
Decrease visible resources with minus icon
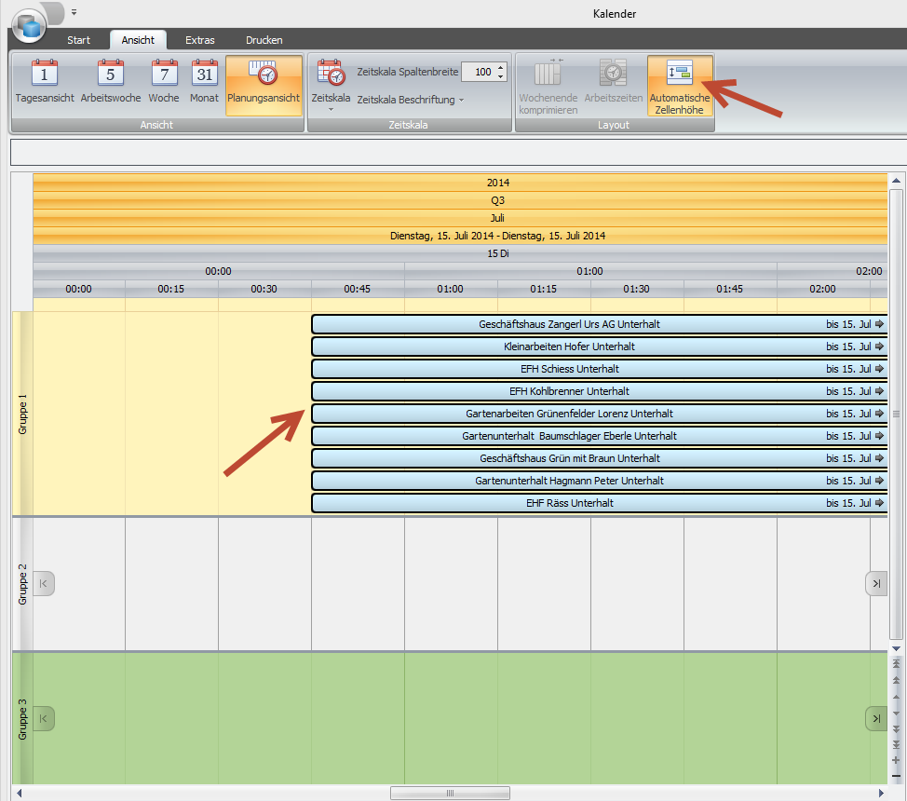(x=896, y=776)
